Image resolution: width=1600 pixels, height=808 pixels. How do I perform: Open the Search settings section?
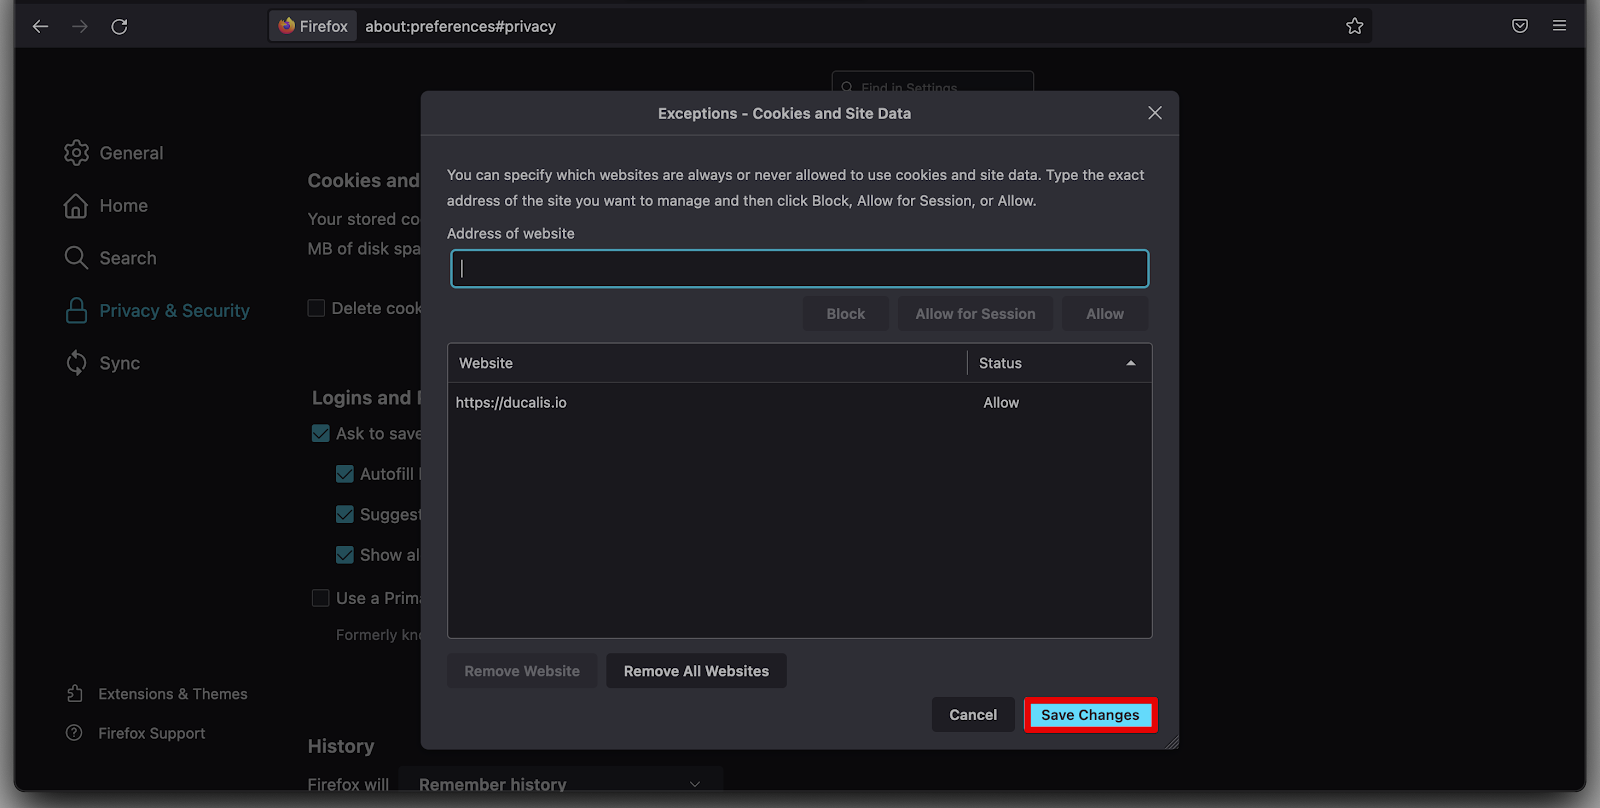point(127,258)
